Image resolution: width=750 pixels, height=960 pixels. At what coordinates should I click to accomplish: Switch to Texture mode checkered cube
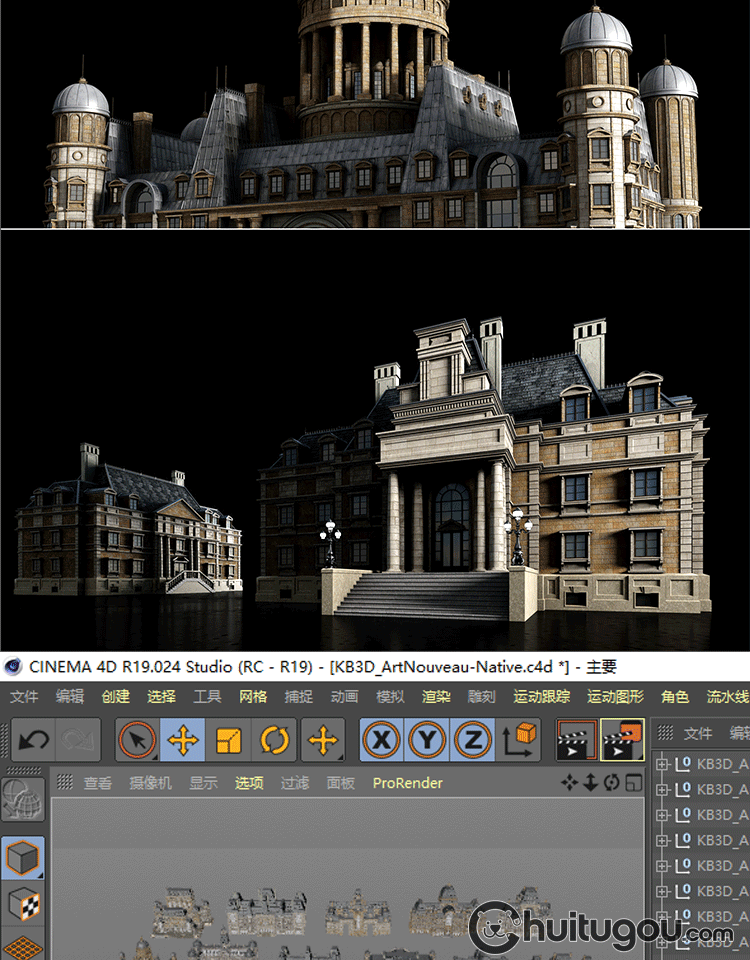point(22,905)
